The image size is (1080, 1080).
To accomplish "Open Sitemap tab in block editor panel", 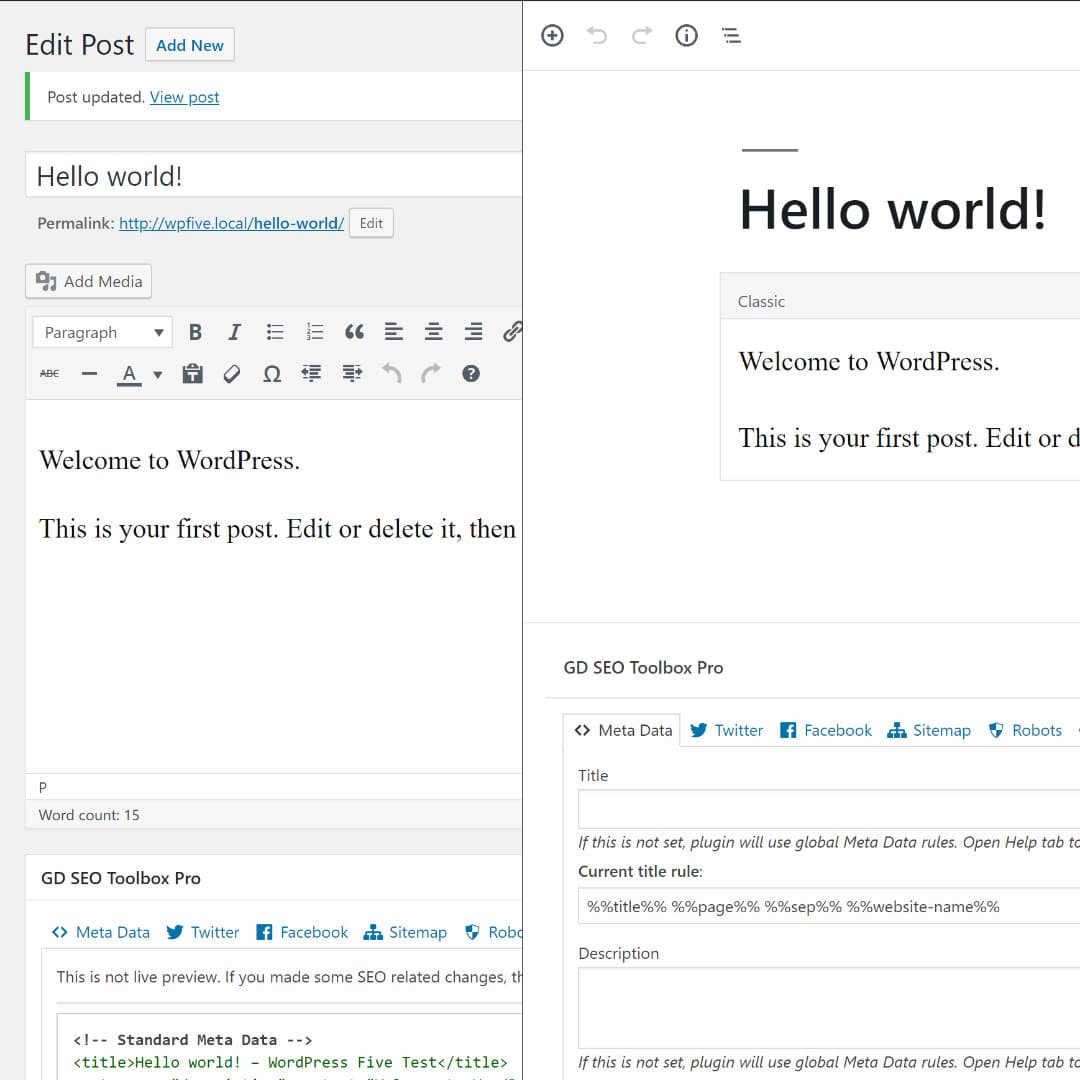I will click(x=929, y=730).
